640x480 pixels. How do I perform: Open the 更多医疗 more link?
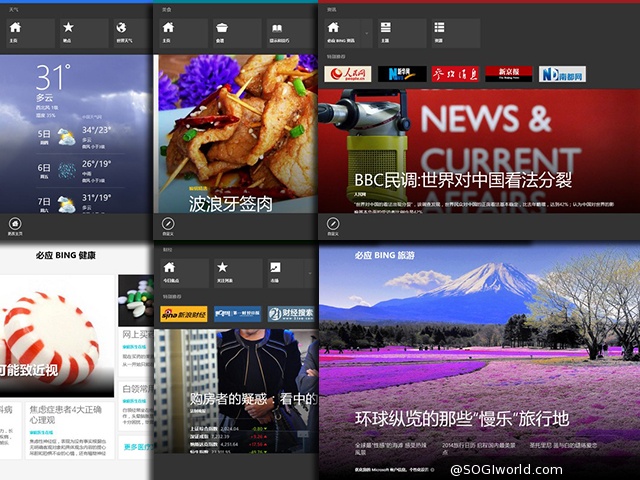(x=139, y=447)
